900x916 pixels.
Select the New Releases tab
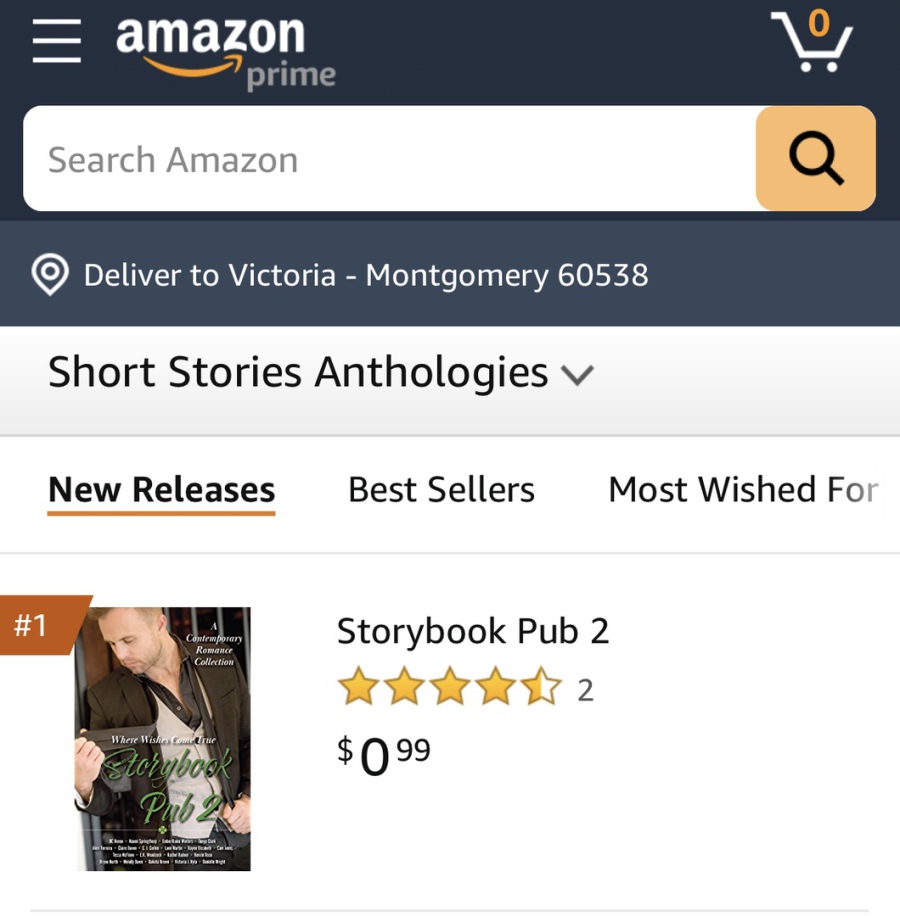161,490
